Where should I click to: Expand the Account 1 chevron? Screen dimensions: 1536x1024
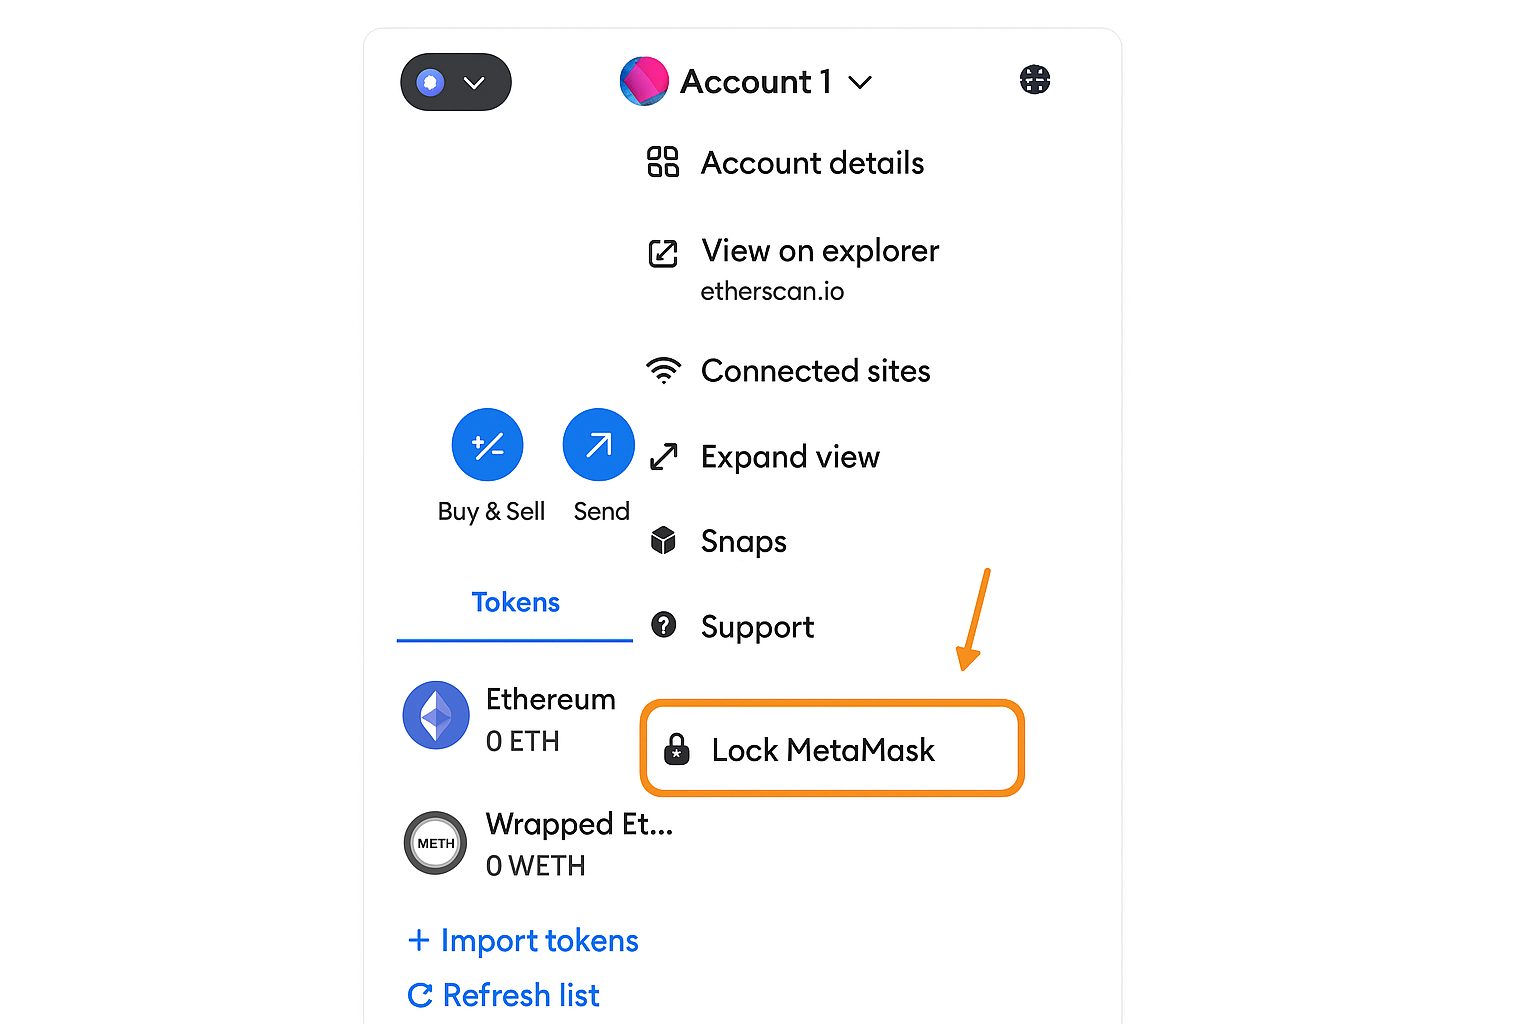pyautogui.click(x=860, y=82)
